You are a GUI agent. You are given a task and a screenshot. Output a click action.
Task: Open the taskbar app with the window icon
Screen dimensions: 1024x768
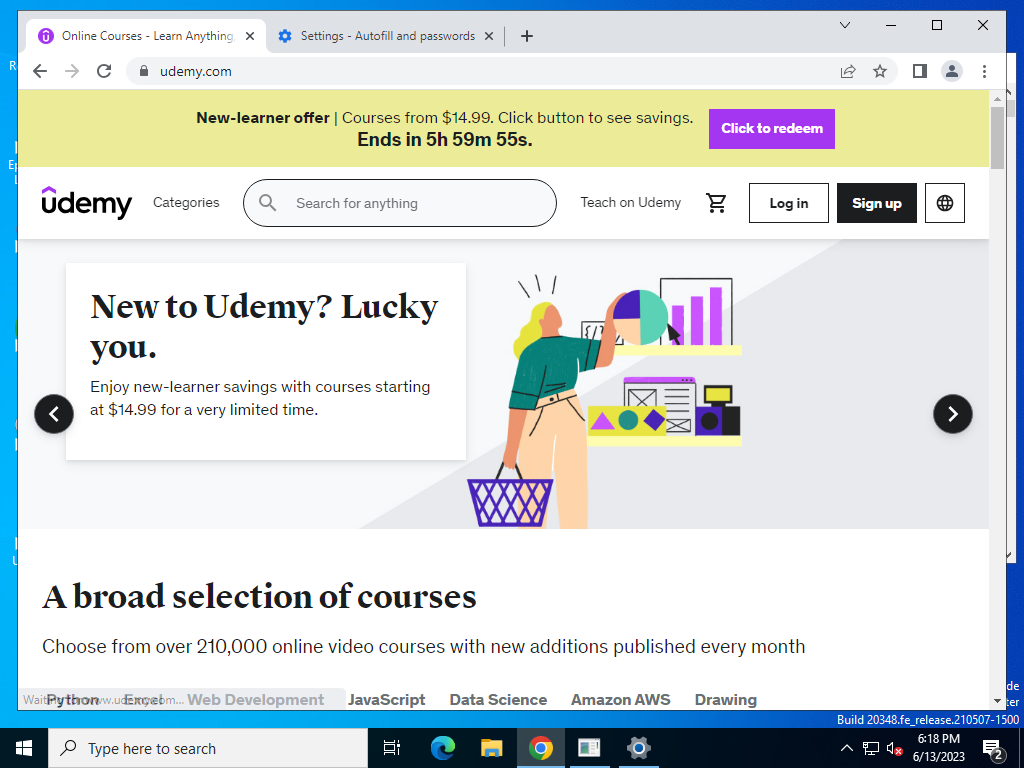pos(589,748)
